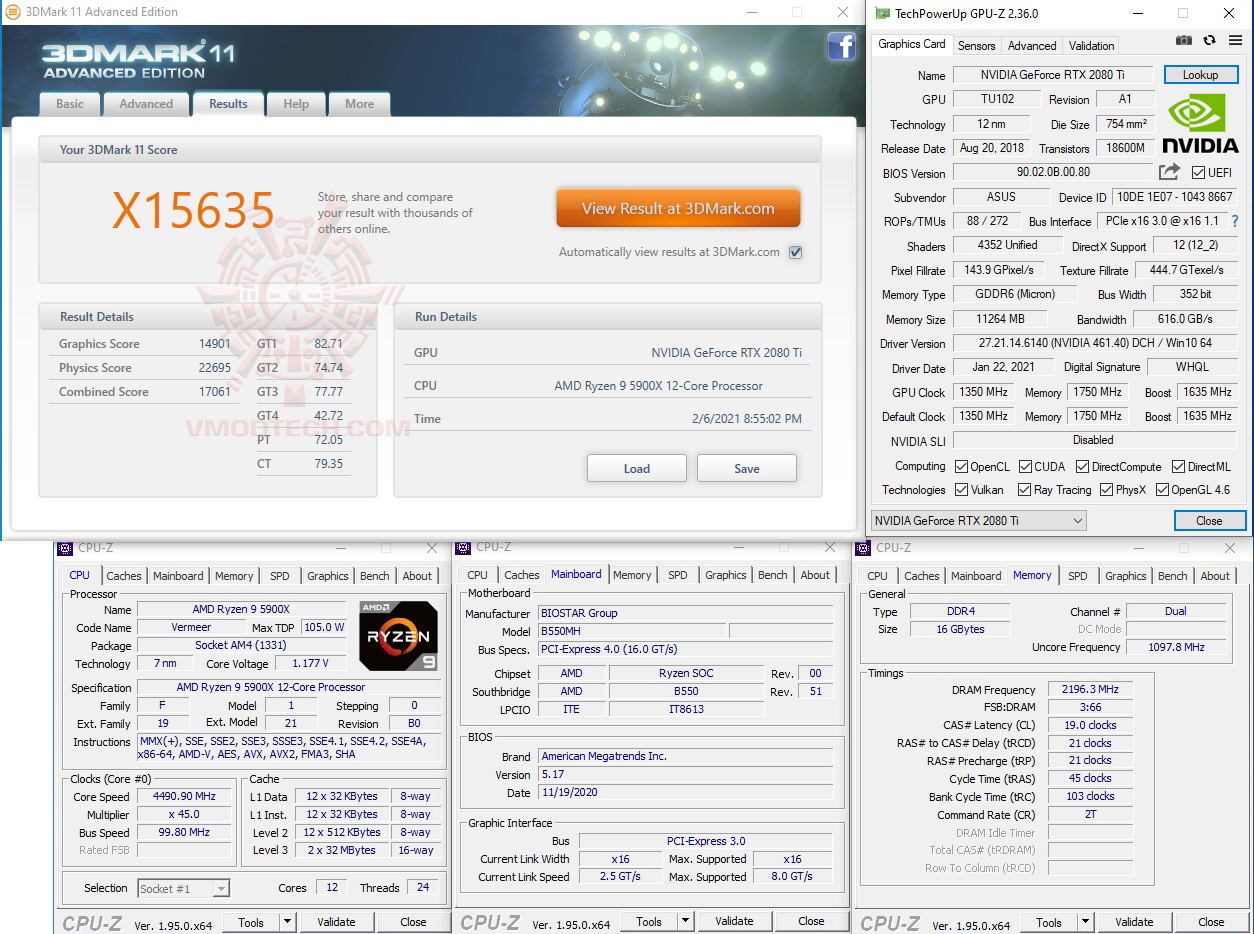The height and width of the screenshot is (934, 1254).
Task: Click the Physics Score value 22695
Action: [214, 368]
